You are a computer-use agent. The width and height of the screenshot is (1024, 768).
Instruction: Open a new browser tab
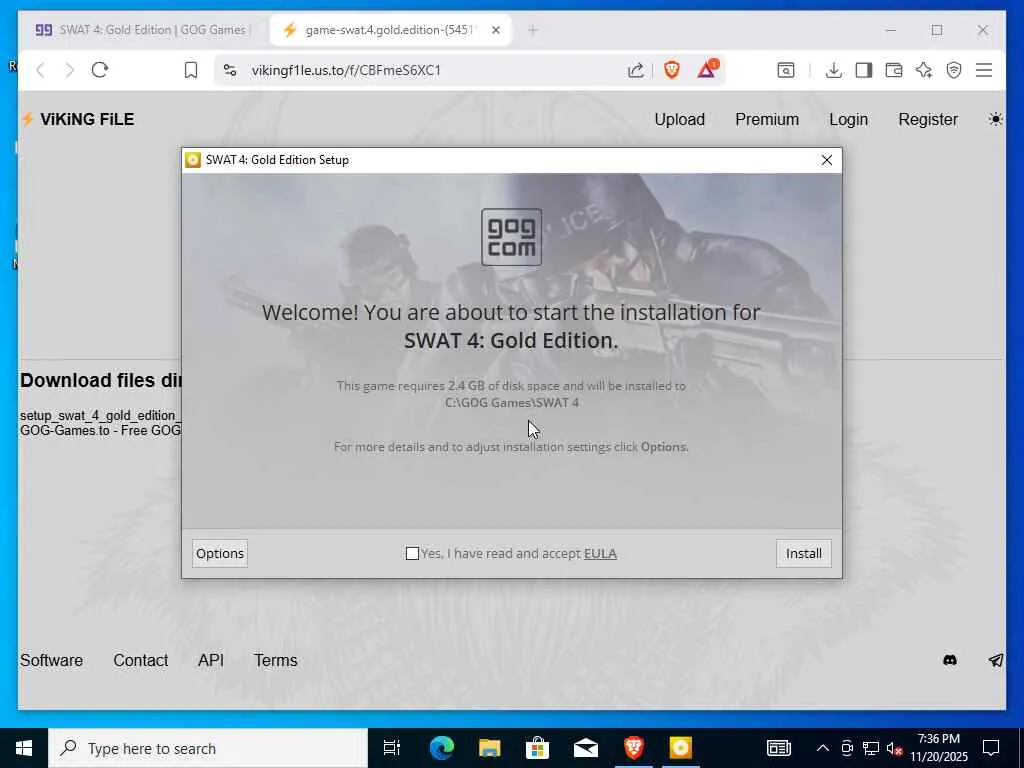(533, 30)
